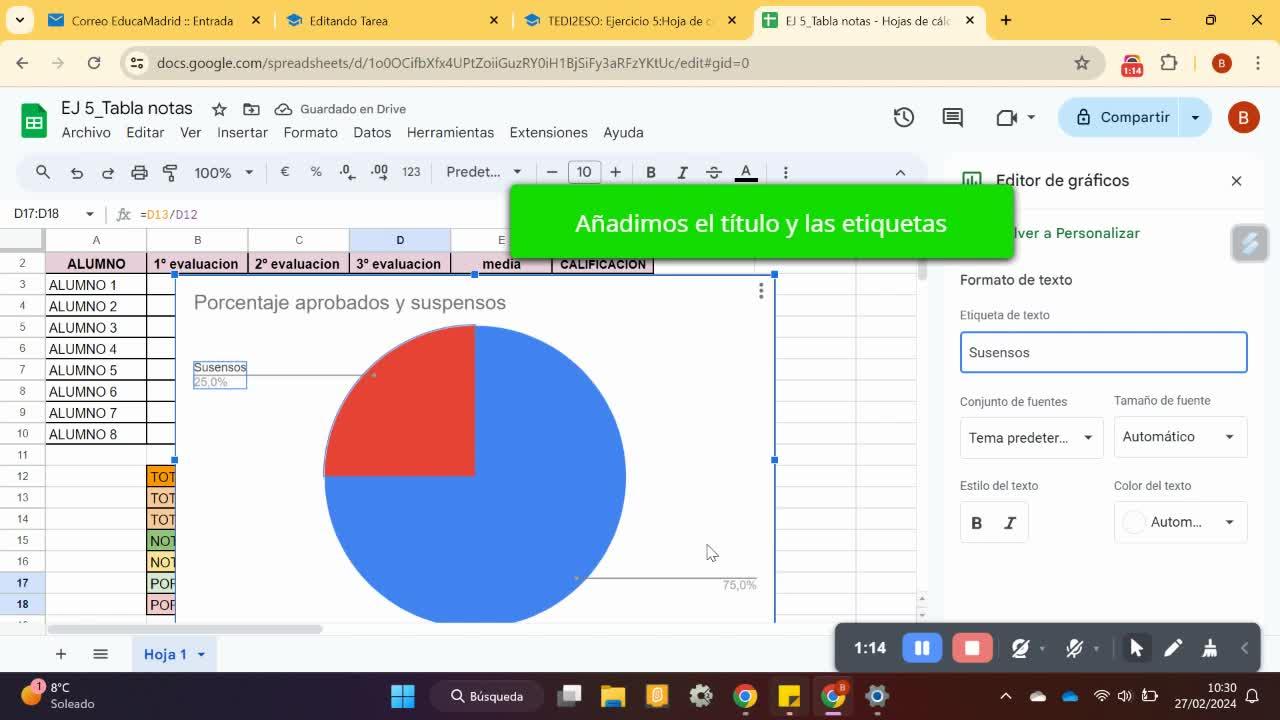
Task: Open more number formats (123)
Action: [x=411, y=172]
